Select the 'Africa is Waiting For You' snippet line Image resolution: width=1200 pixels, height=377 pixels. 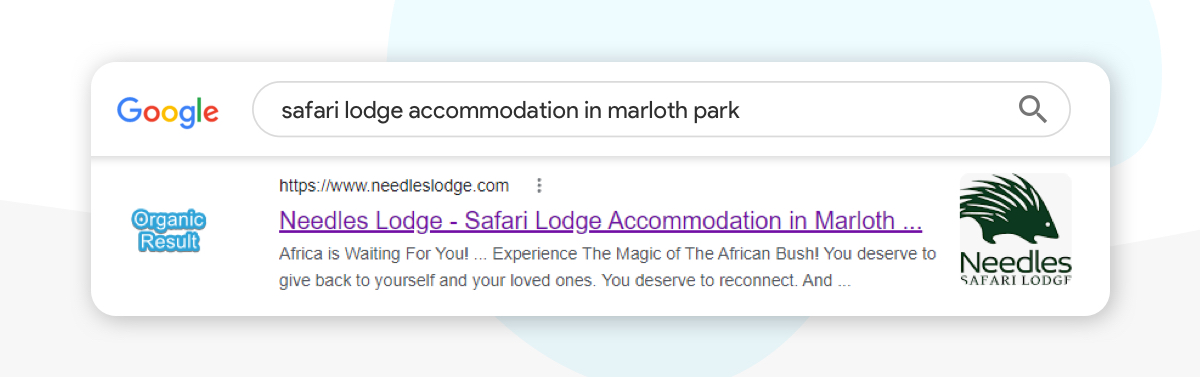(x=607, y=254)
